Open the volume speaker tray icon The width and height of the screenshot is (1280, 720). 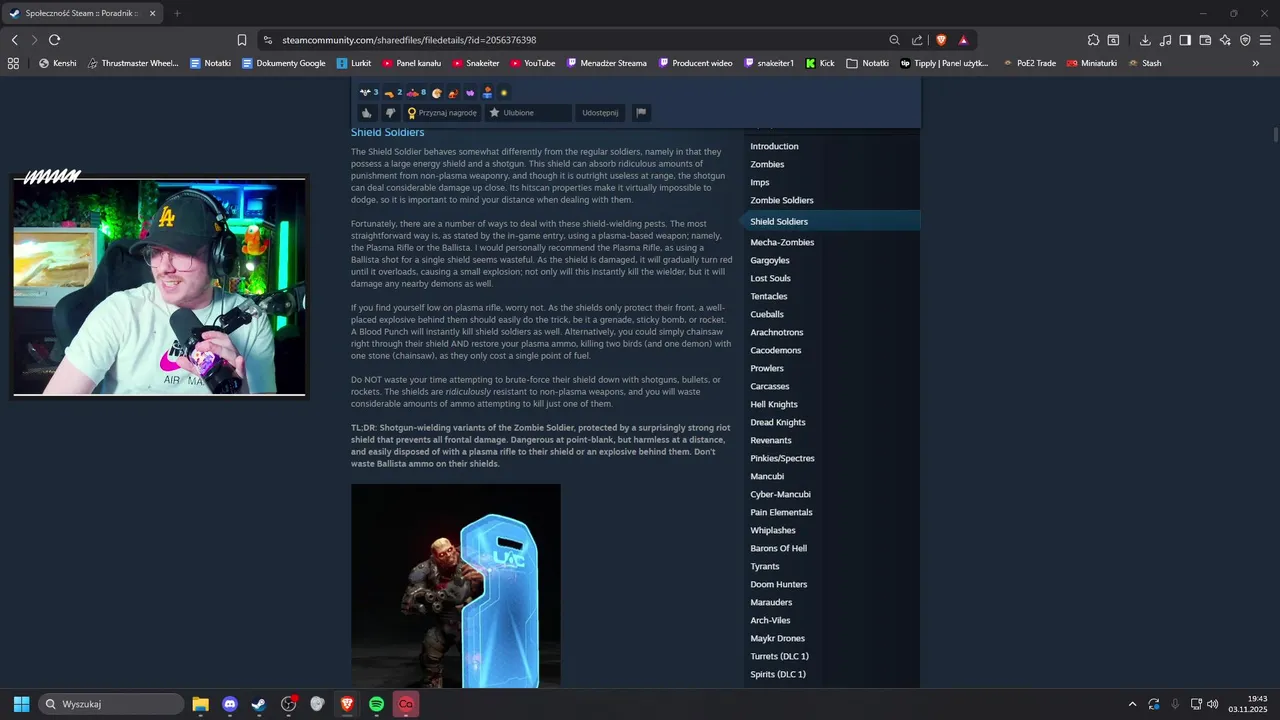pyautogui.click(x=1212, y=704)
